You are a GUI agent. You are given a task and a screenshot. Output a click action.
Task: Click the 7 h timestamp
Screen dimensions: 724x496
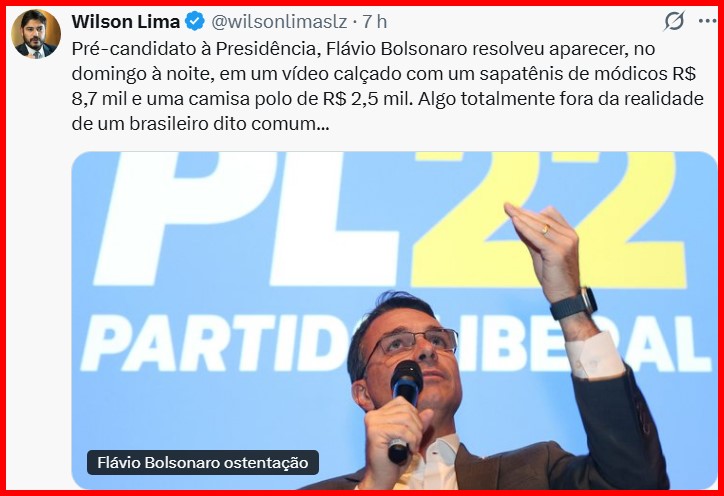point(374,22)
